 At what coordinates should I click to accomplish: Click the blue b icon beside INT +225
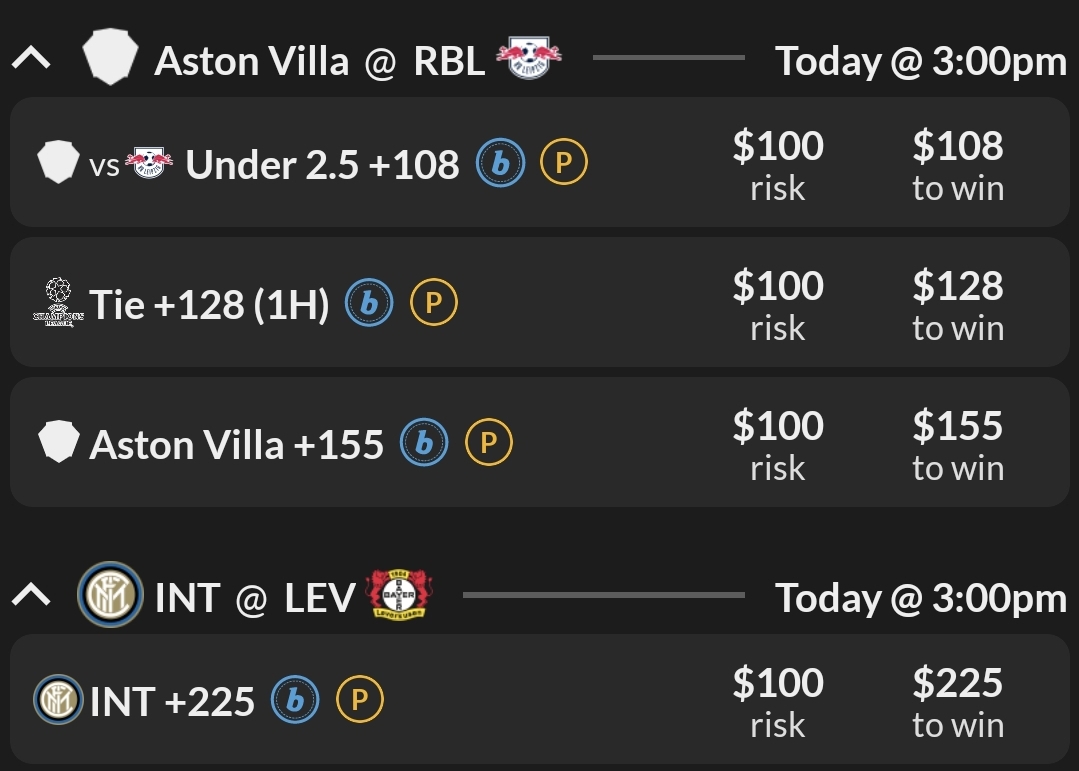click(295, 700)
